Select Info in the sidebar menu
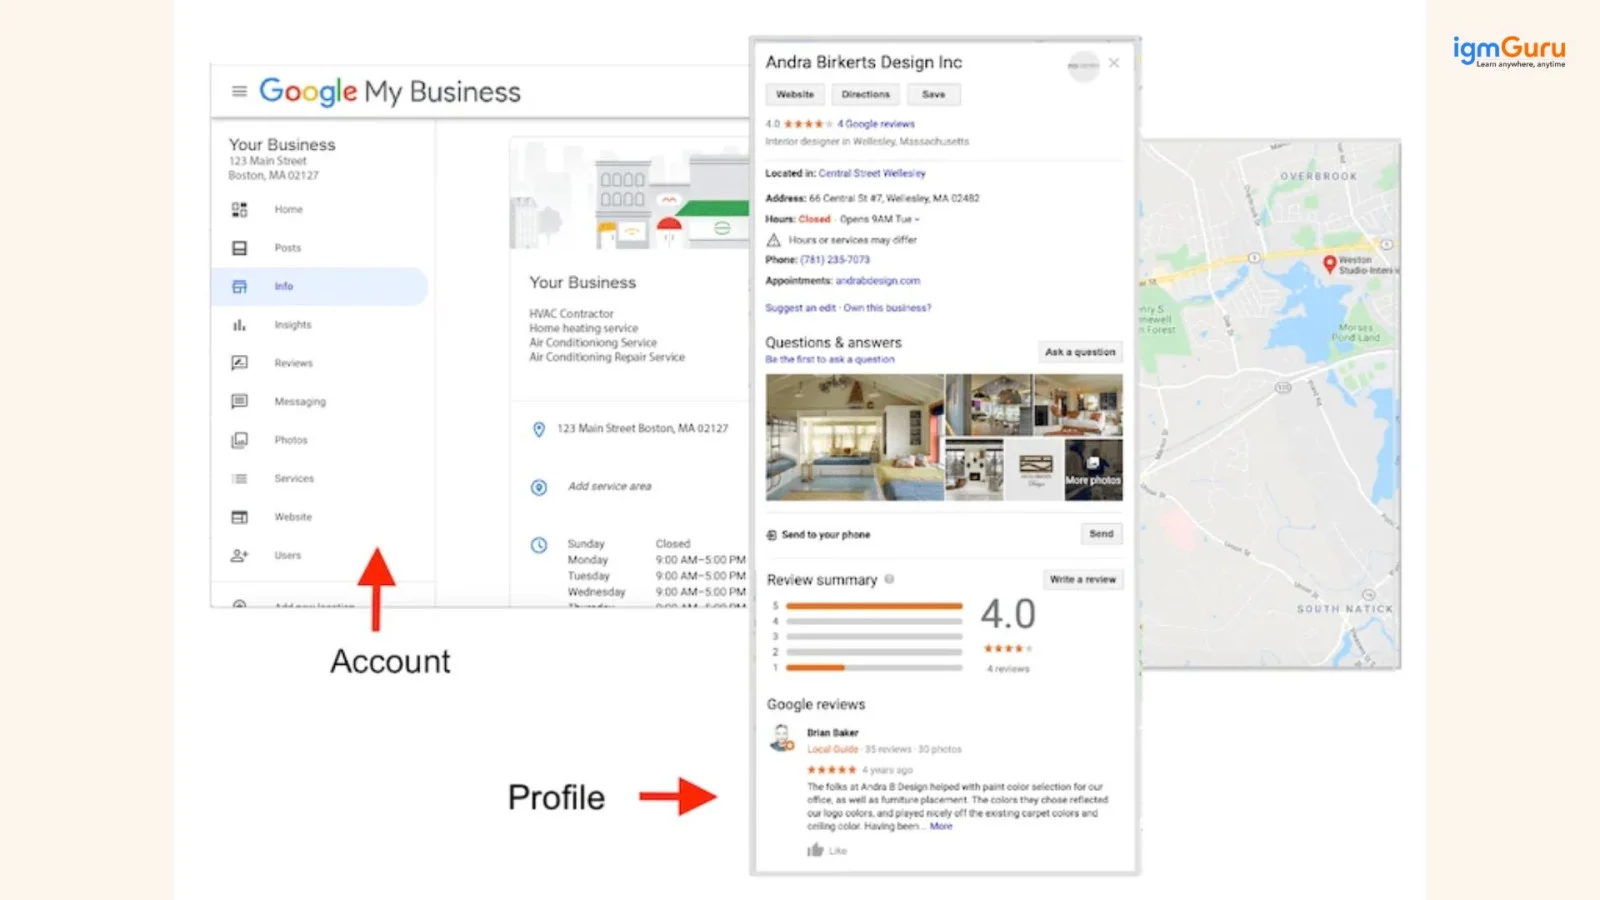 284,287
